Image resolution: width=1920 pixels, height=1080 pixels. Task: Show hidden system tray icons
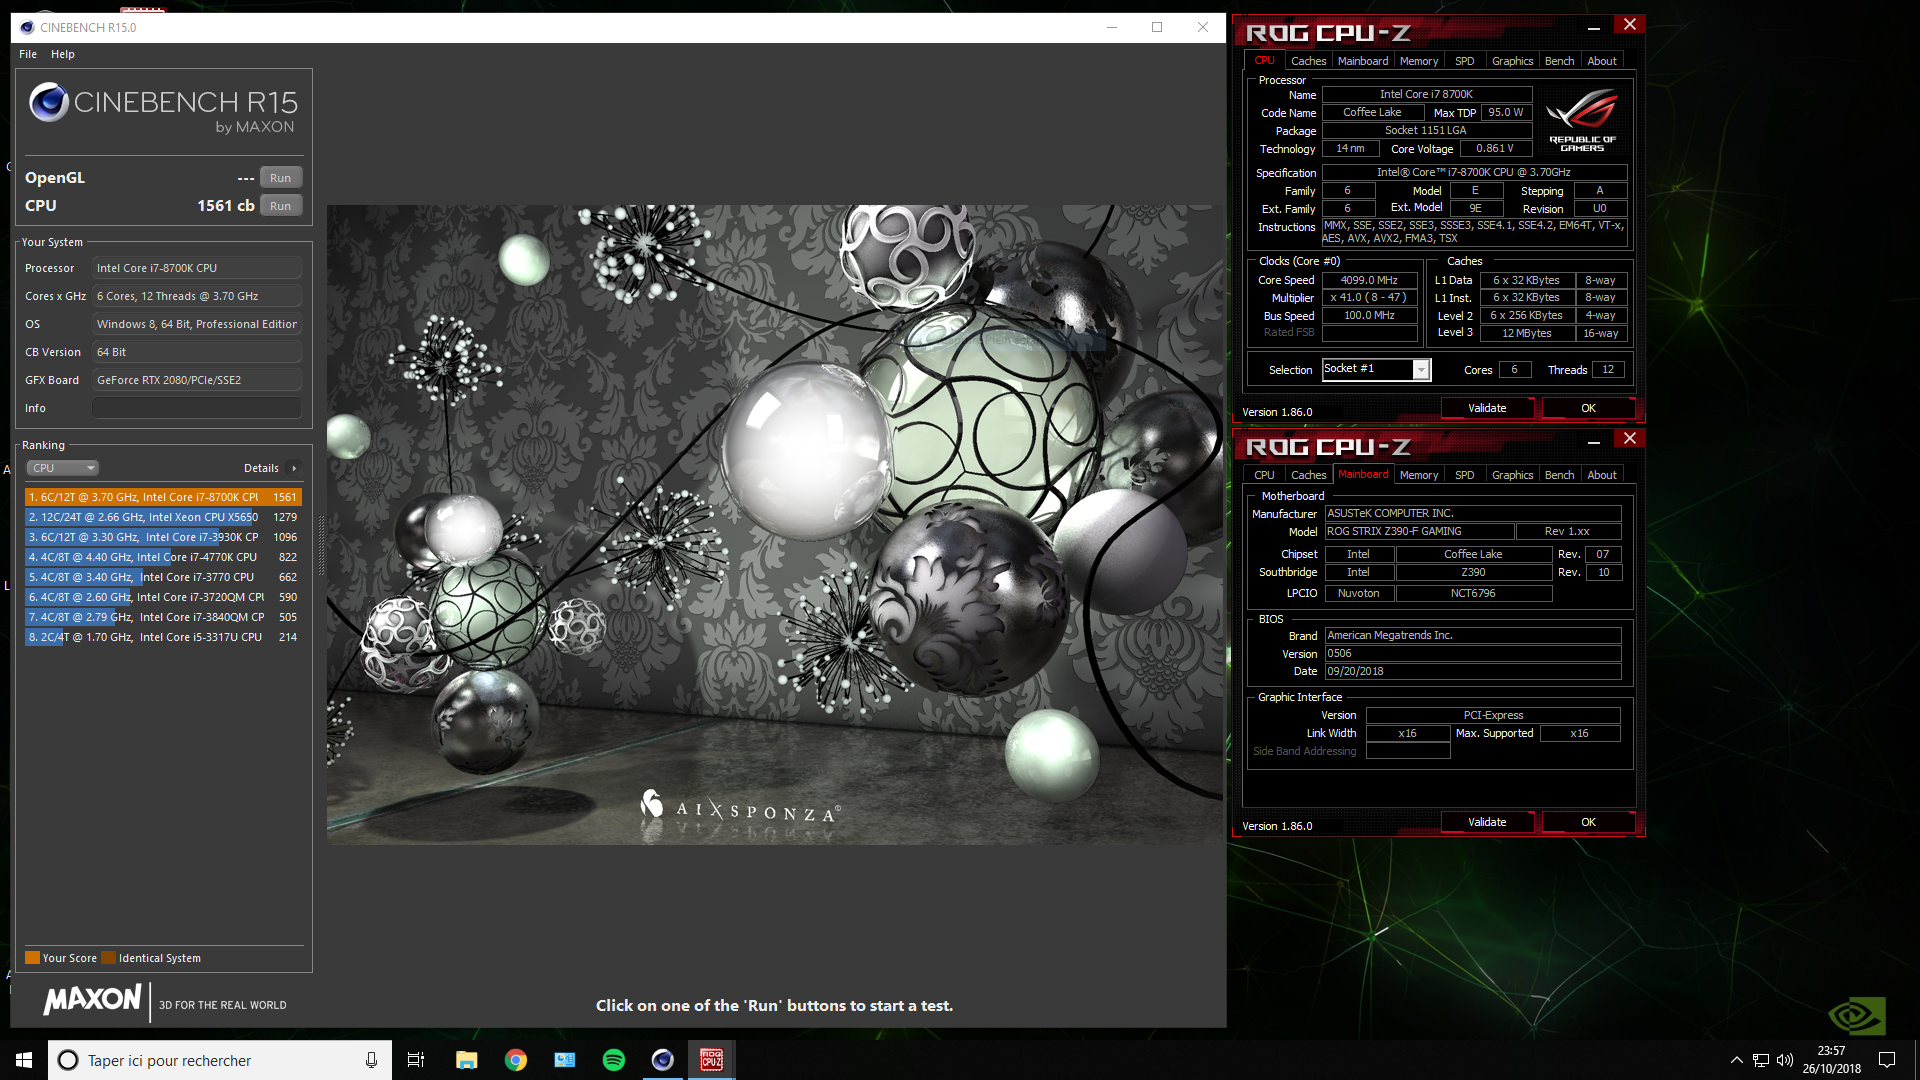coord(1736,1060)
